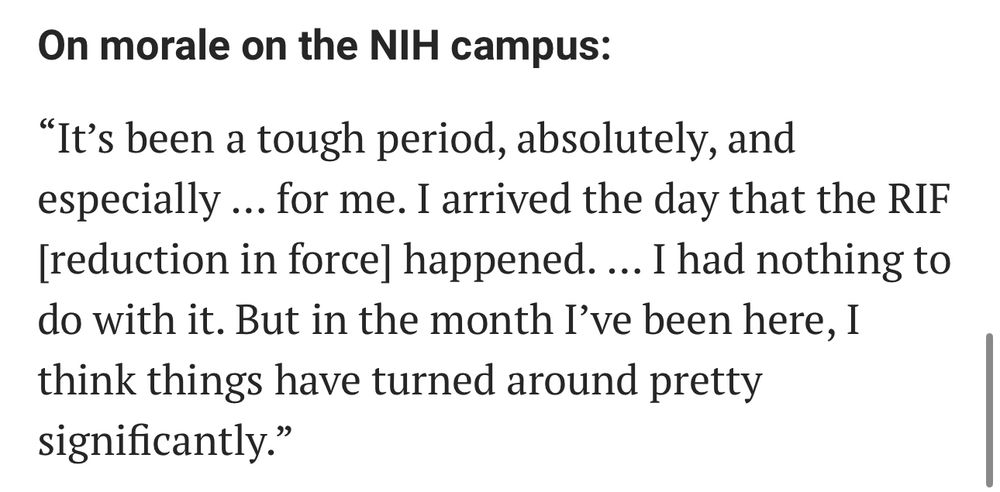
Task: Click the word "morale" in the heading
Action: coord(169,48)
